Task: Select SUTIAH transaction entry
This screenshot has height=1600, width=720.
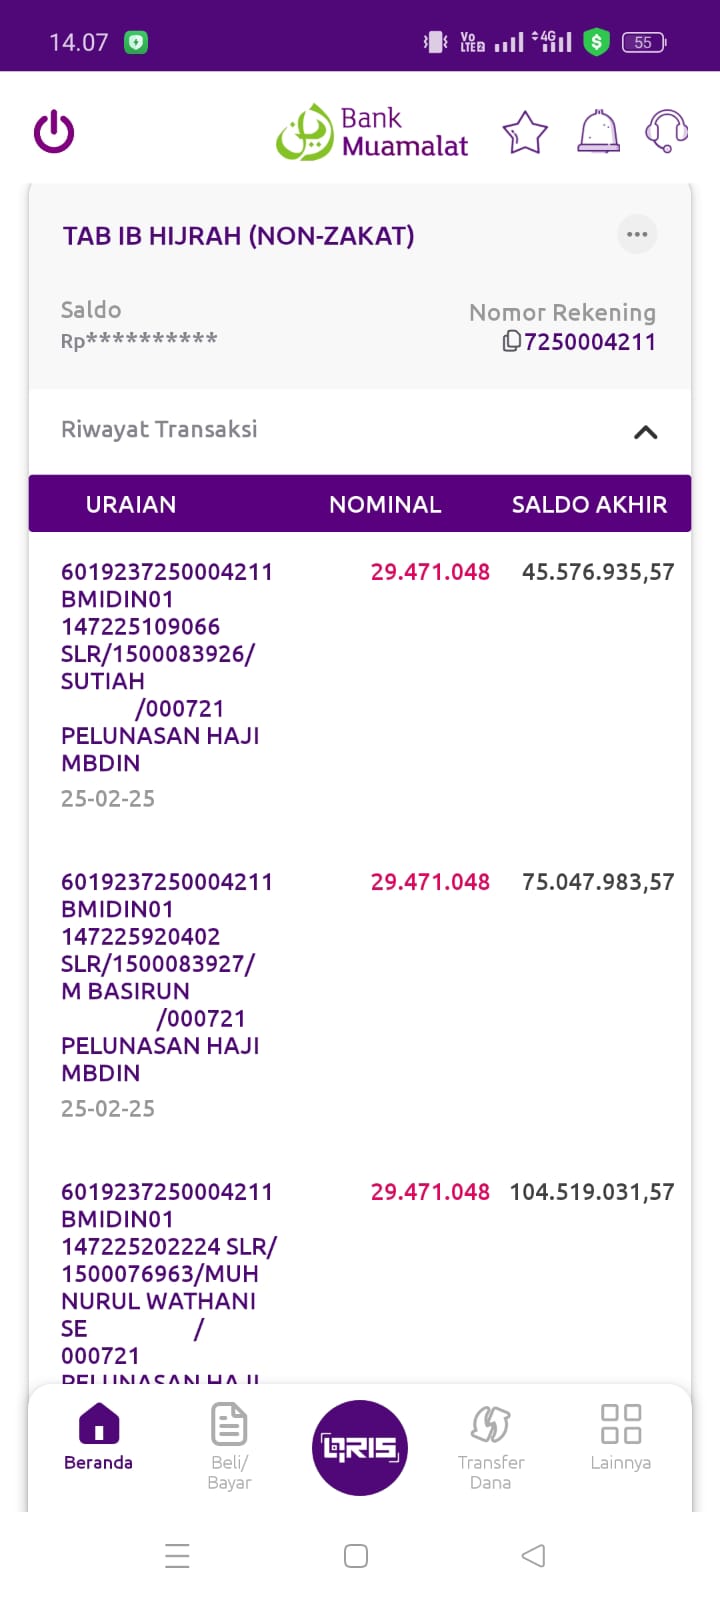Action: pyautogui.click(x=166, y=680)
